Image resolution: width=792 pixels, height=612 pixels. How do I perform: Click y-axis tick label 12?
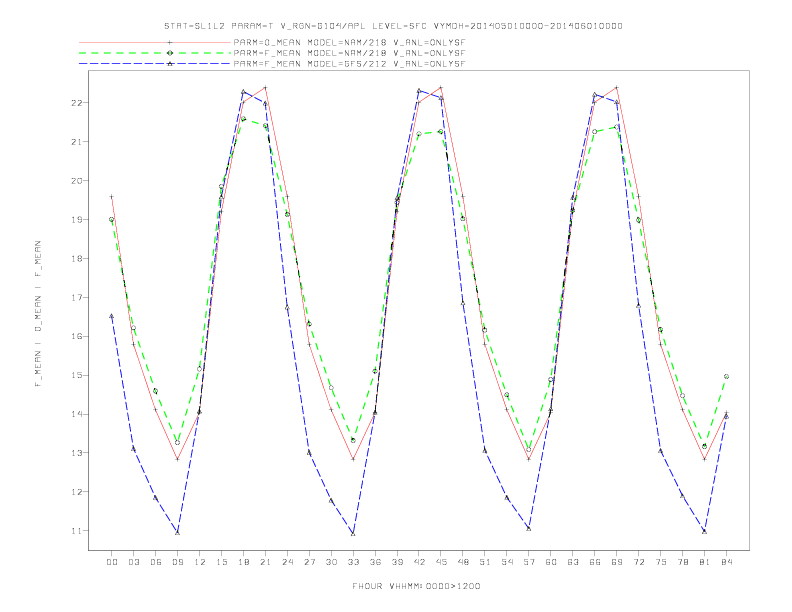[76, 492]
